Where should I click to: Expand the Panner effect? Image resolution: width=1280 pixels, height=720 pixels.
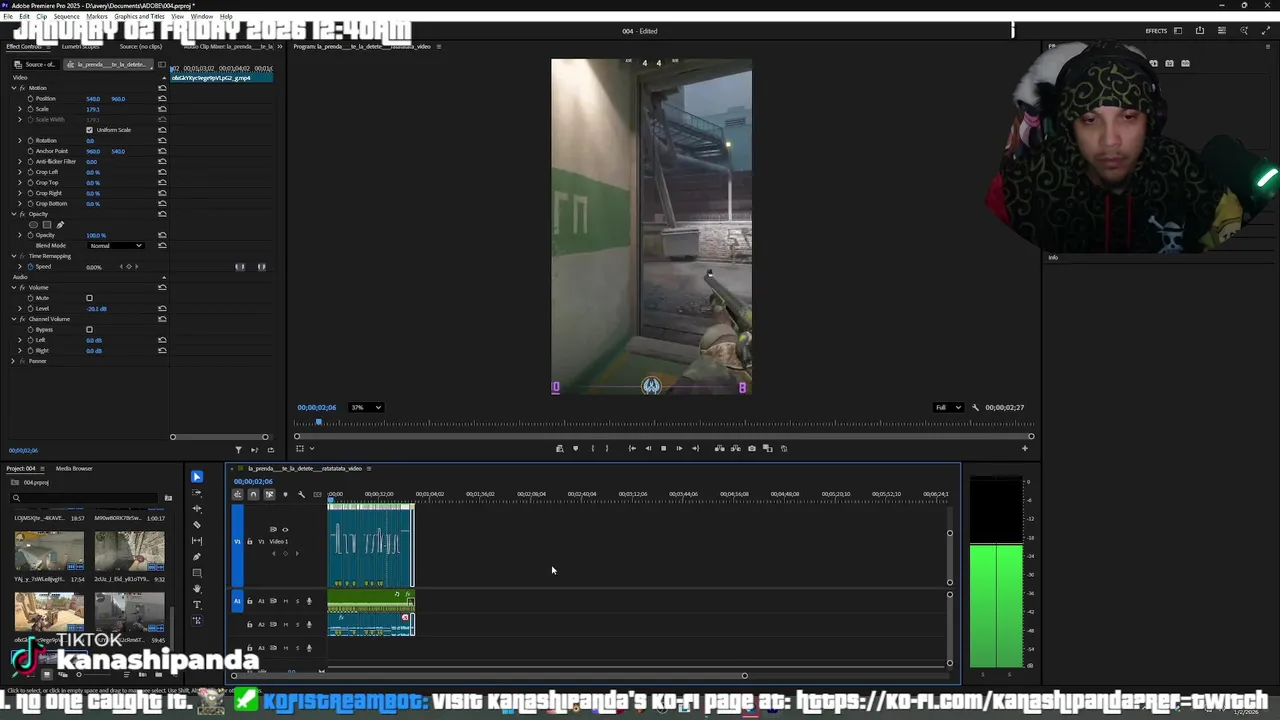[13, 361]
